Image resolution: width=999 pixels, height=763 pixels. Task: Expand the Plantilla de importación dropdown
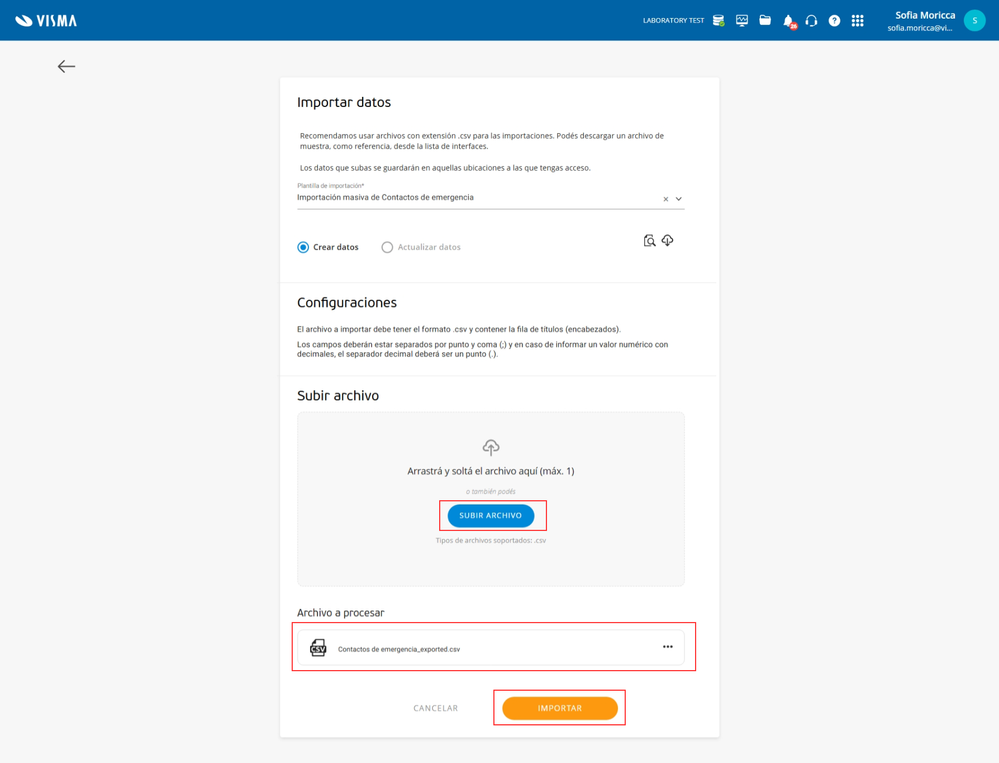click(679, 199)
